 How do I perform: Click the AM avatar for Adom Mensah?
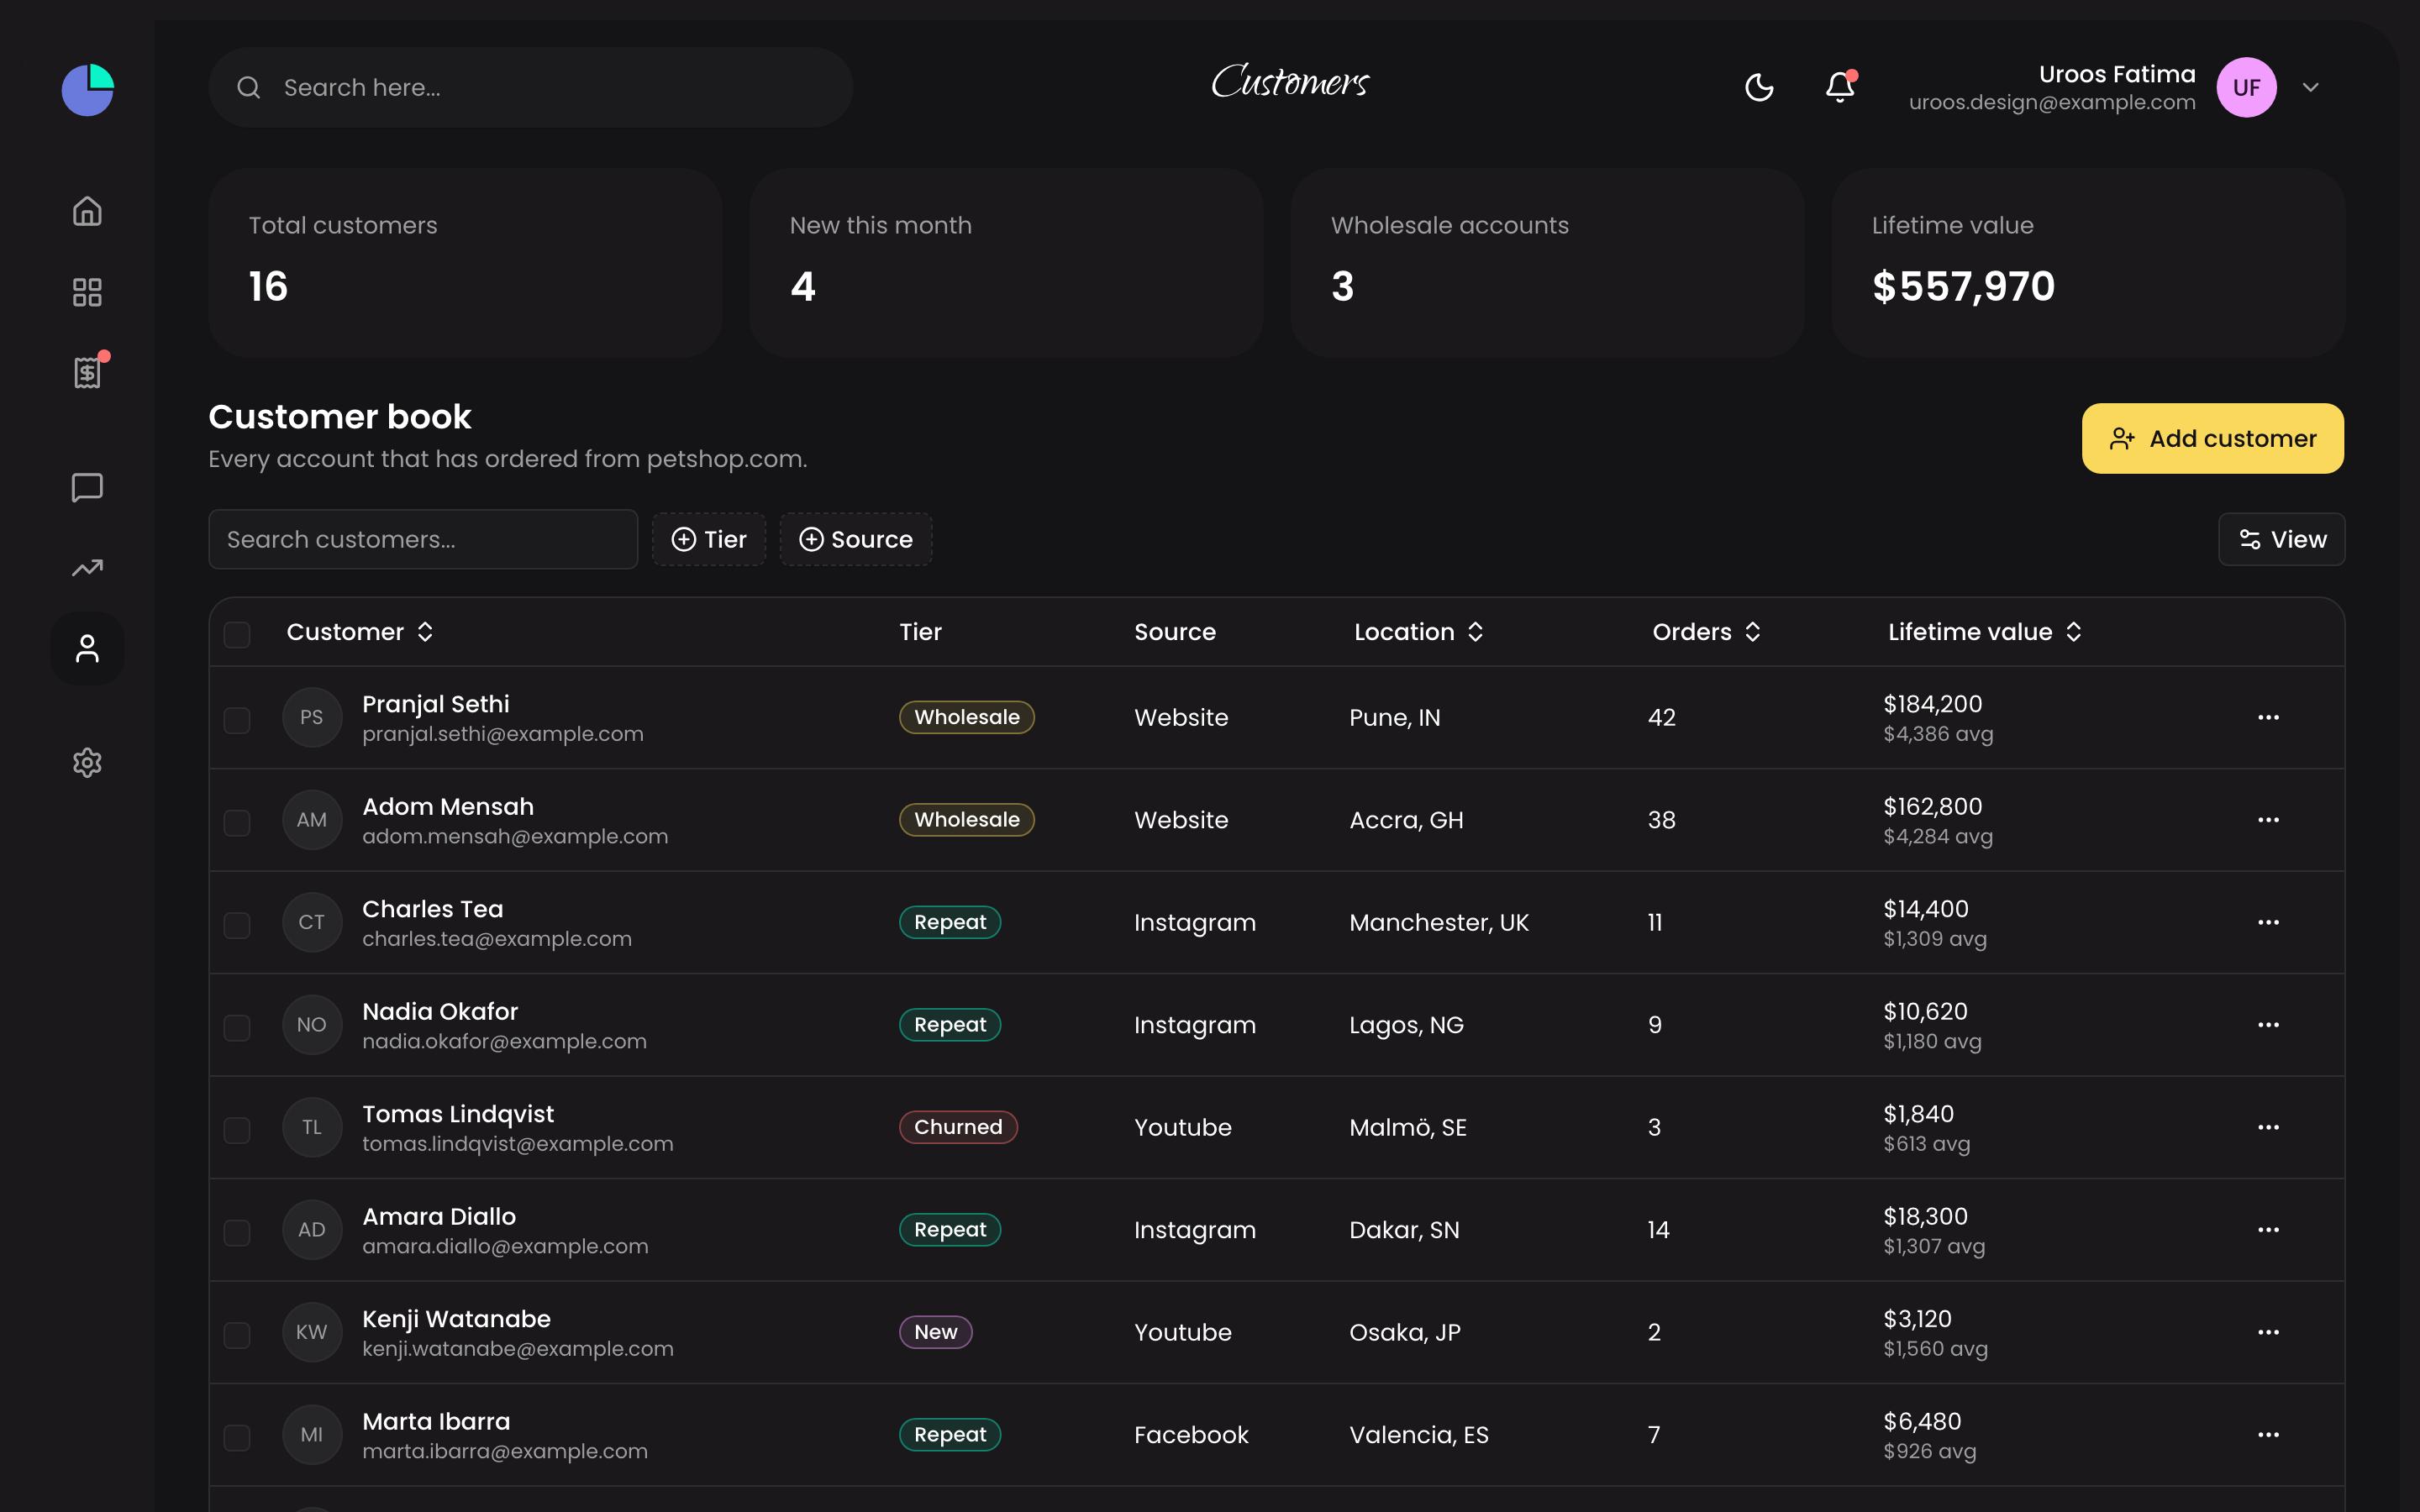[x=312, y=820]
